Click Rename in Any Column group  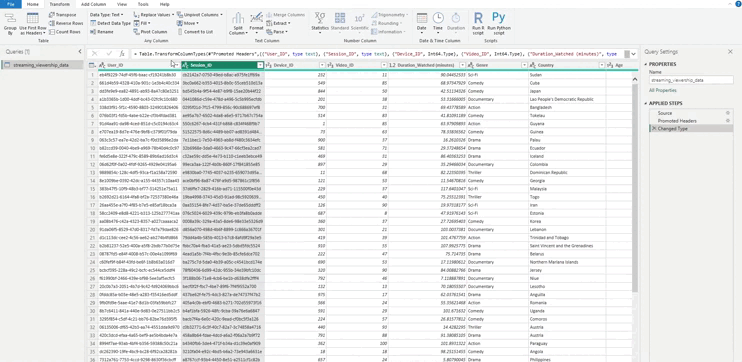click(102, 32)
